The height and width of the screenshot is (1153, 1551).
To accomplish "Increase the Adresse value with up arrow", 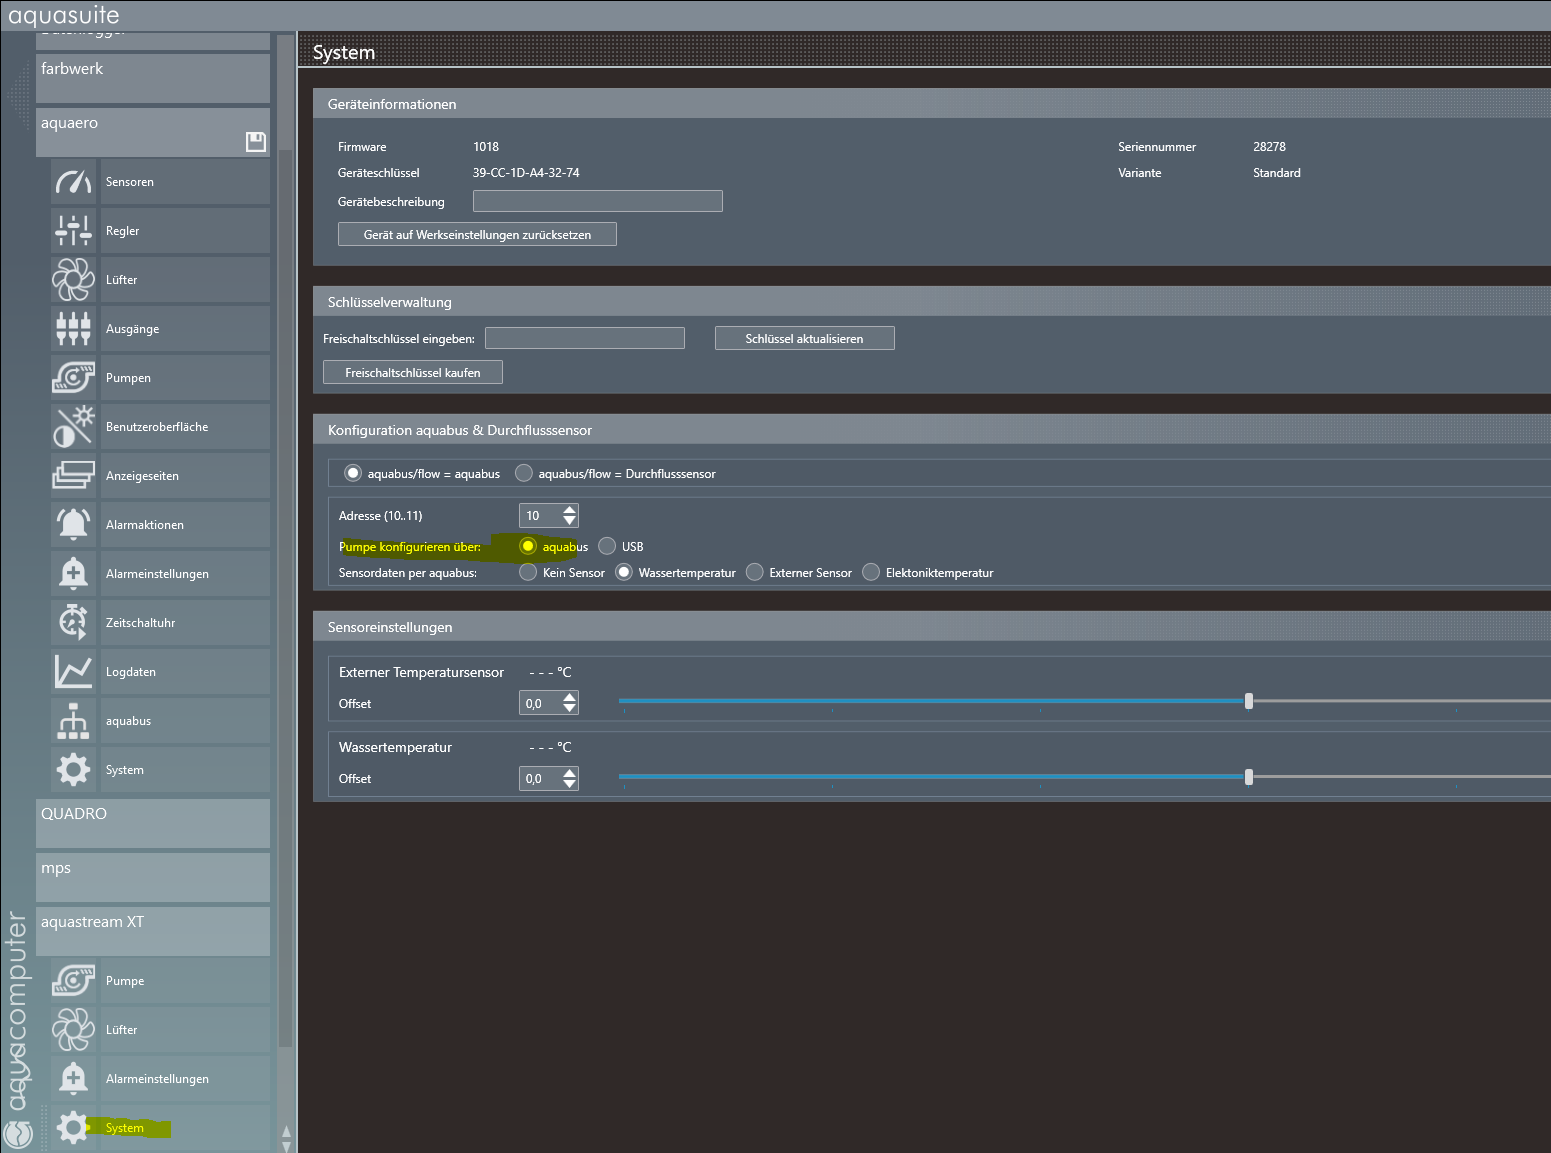I will pos(570,510).
